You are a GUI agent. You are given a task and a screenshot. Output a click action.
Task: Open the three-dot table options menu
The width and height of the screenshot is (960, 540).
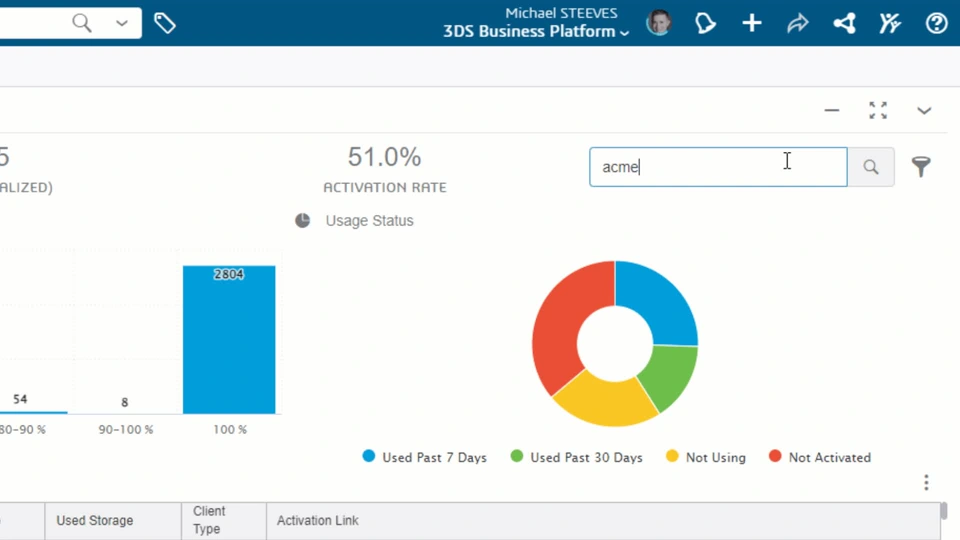coord(926,483)
